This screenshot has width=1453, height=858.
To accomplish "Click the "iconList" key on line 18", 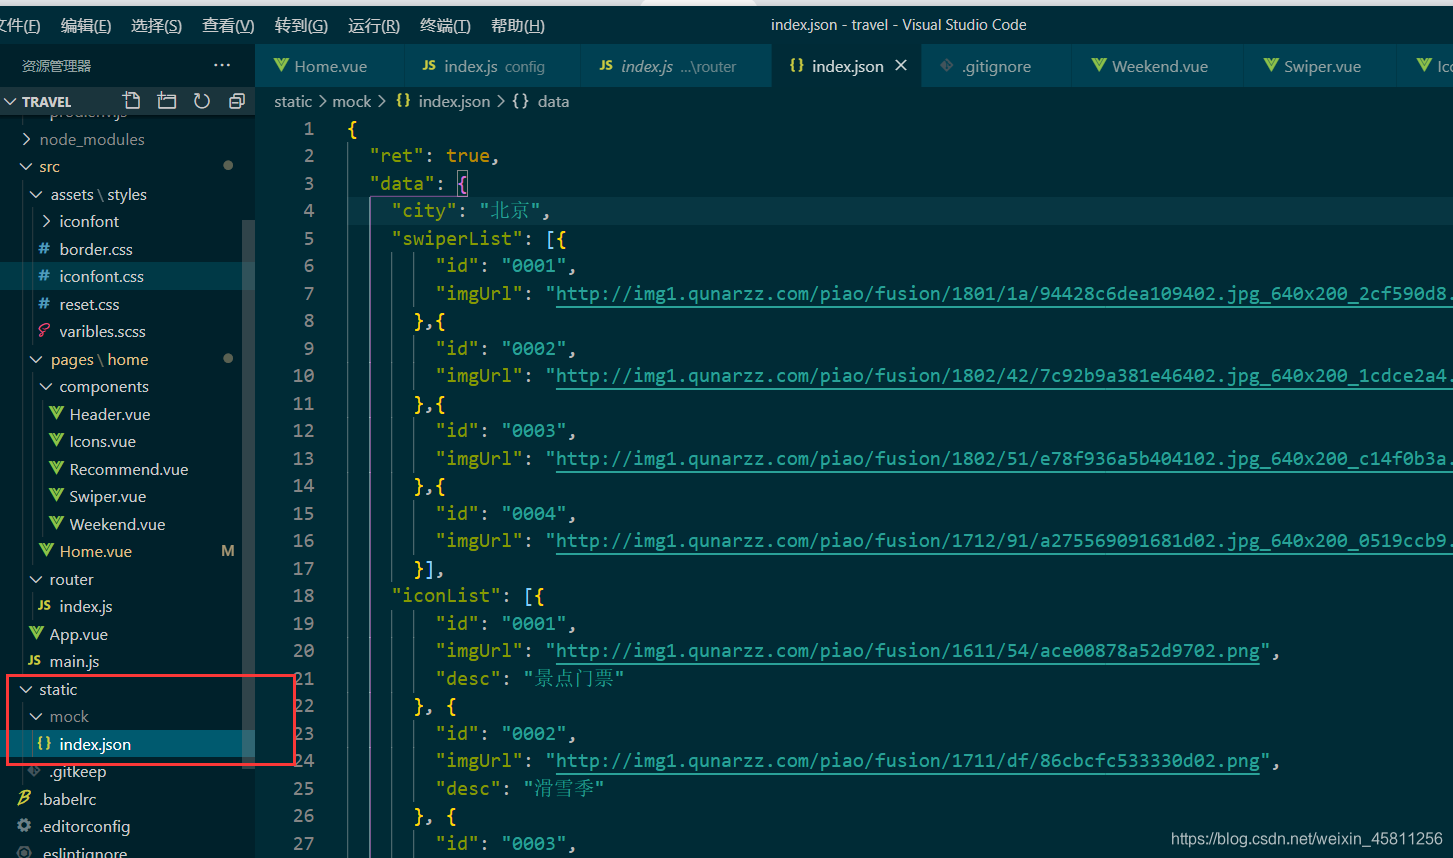I will 447,596.
